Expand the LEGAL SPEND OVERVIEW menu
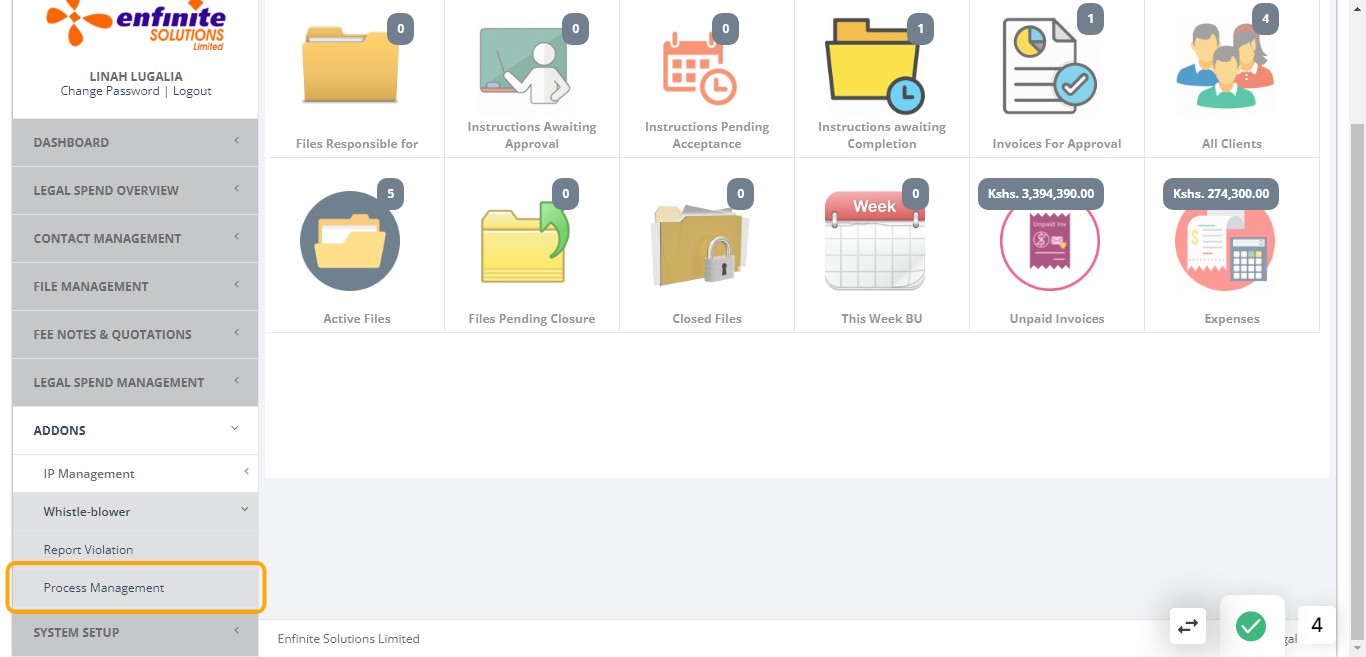Image resolution: width=1366 pixels, height=657 pixels. click(x=135, y=190)
